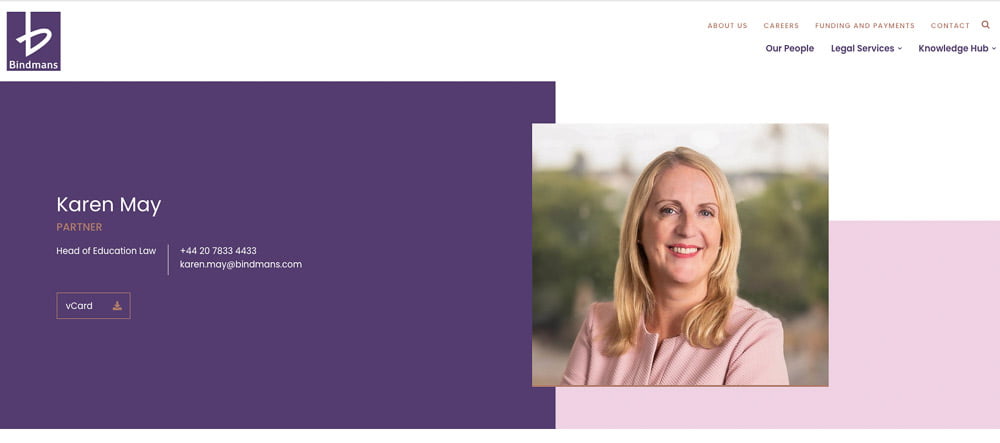Click the Head of Education Law text
Viewport: 1000px width, 443px height.
coord(106,251)
